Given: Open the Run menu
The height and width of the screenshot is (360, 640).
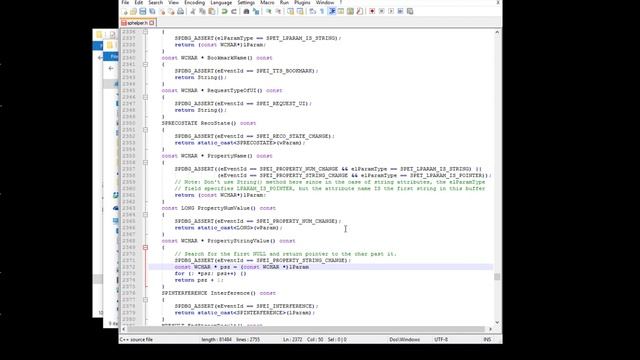Looking at the screenshot, I should point(284,2).
